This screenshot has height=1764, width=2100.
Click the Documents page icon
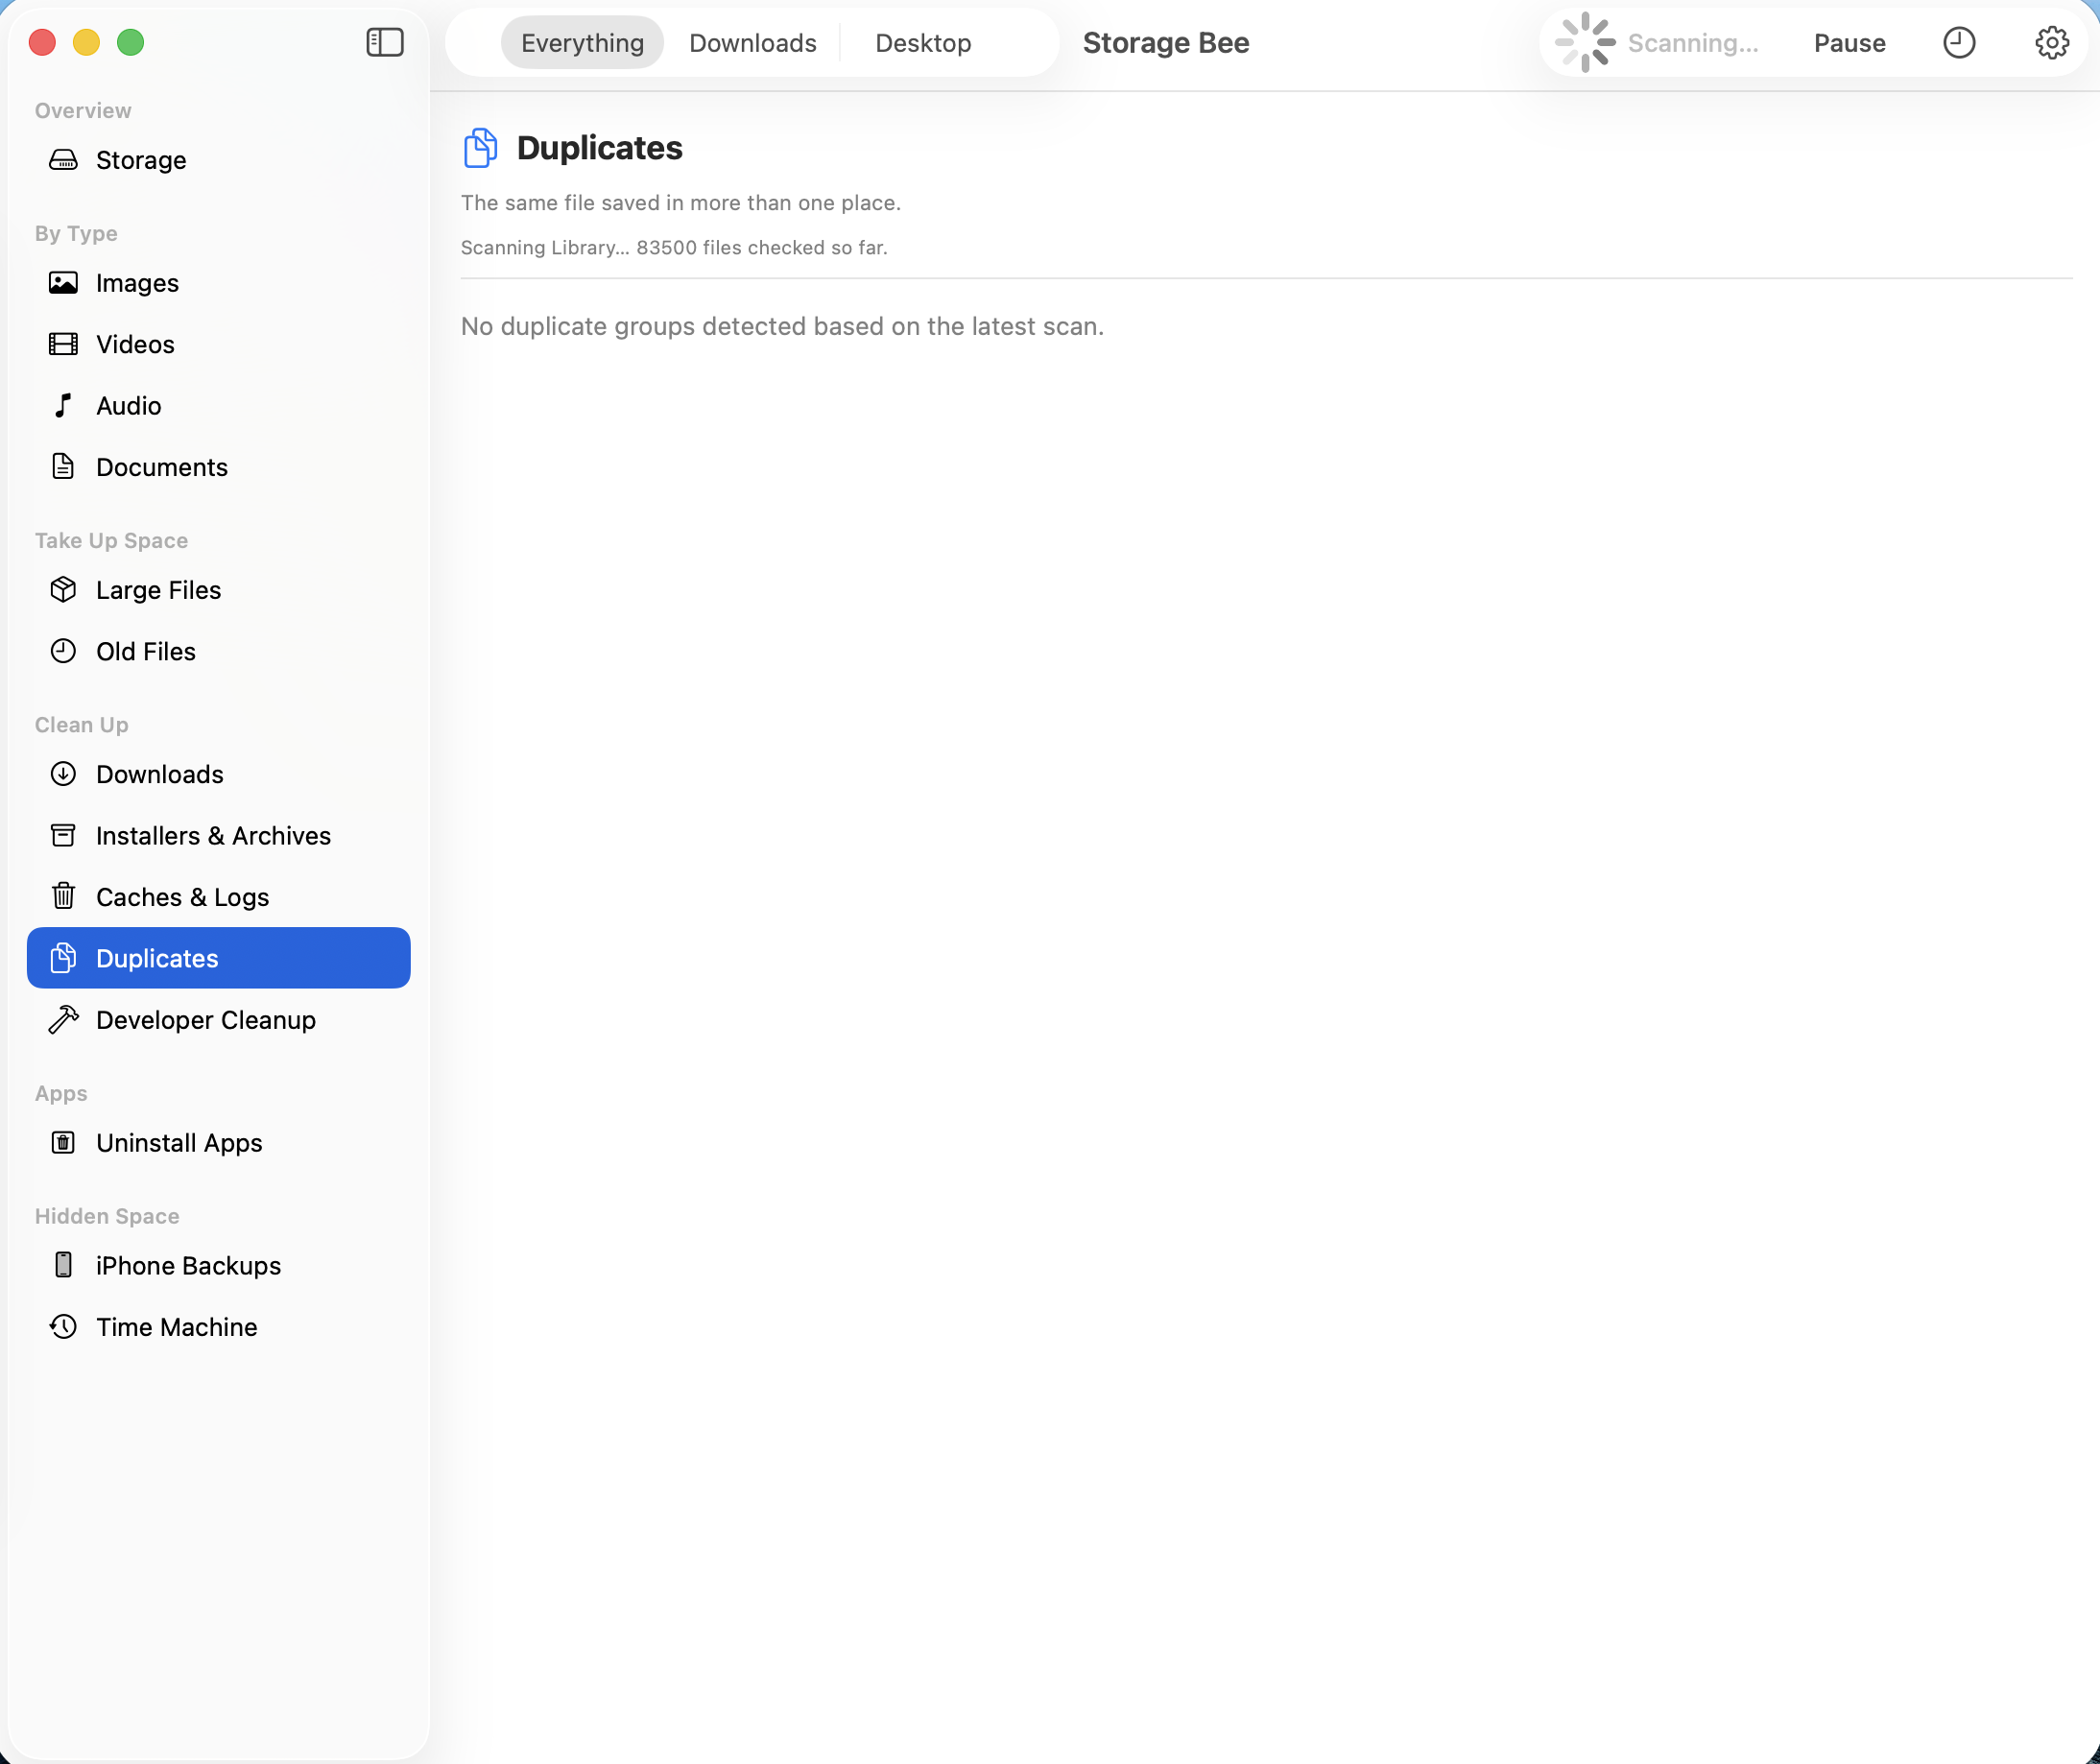pos(63,467)
